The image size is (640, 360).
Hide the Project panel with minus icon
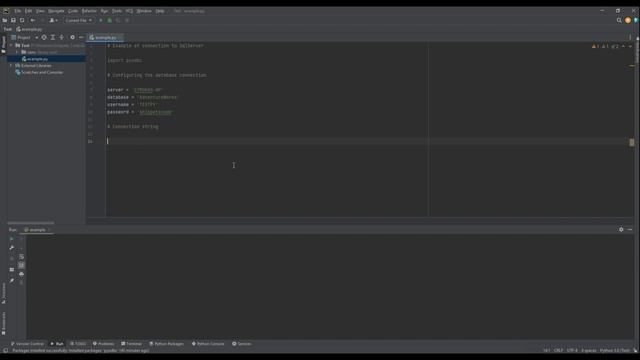click(x=81, y=38)
